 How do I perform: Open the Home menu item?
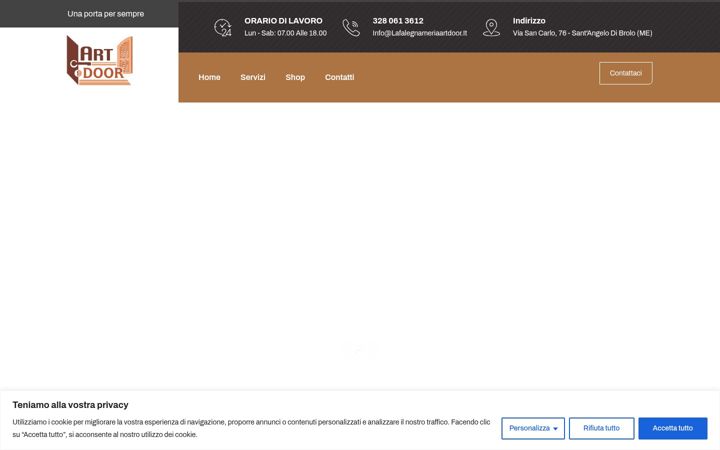[x=209, y=77]
